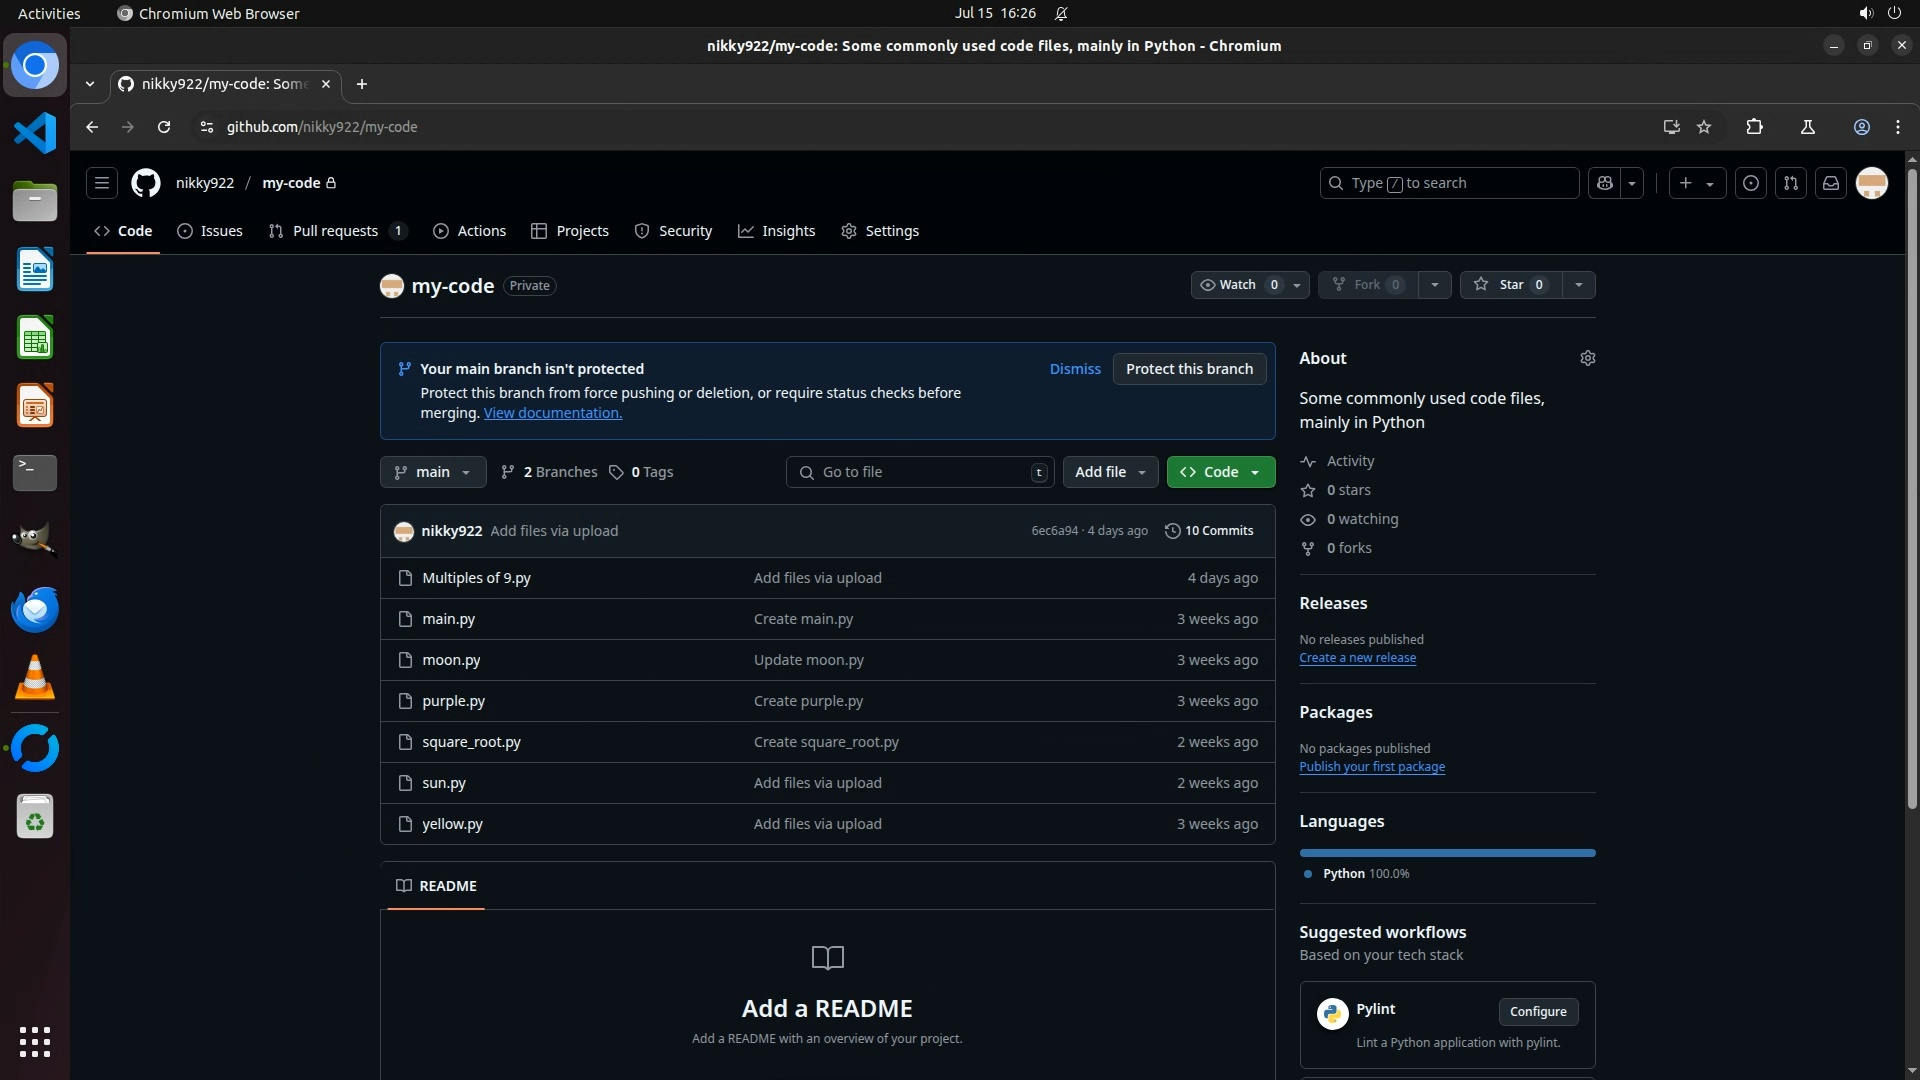Click the Go to file search field
This screenshot has height=1080, width=1920.
920,472
